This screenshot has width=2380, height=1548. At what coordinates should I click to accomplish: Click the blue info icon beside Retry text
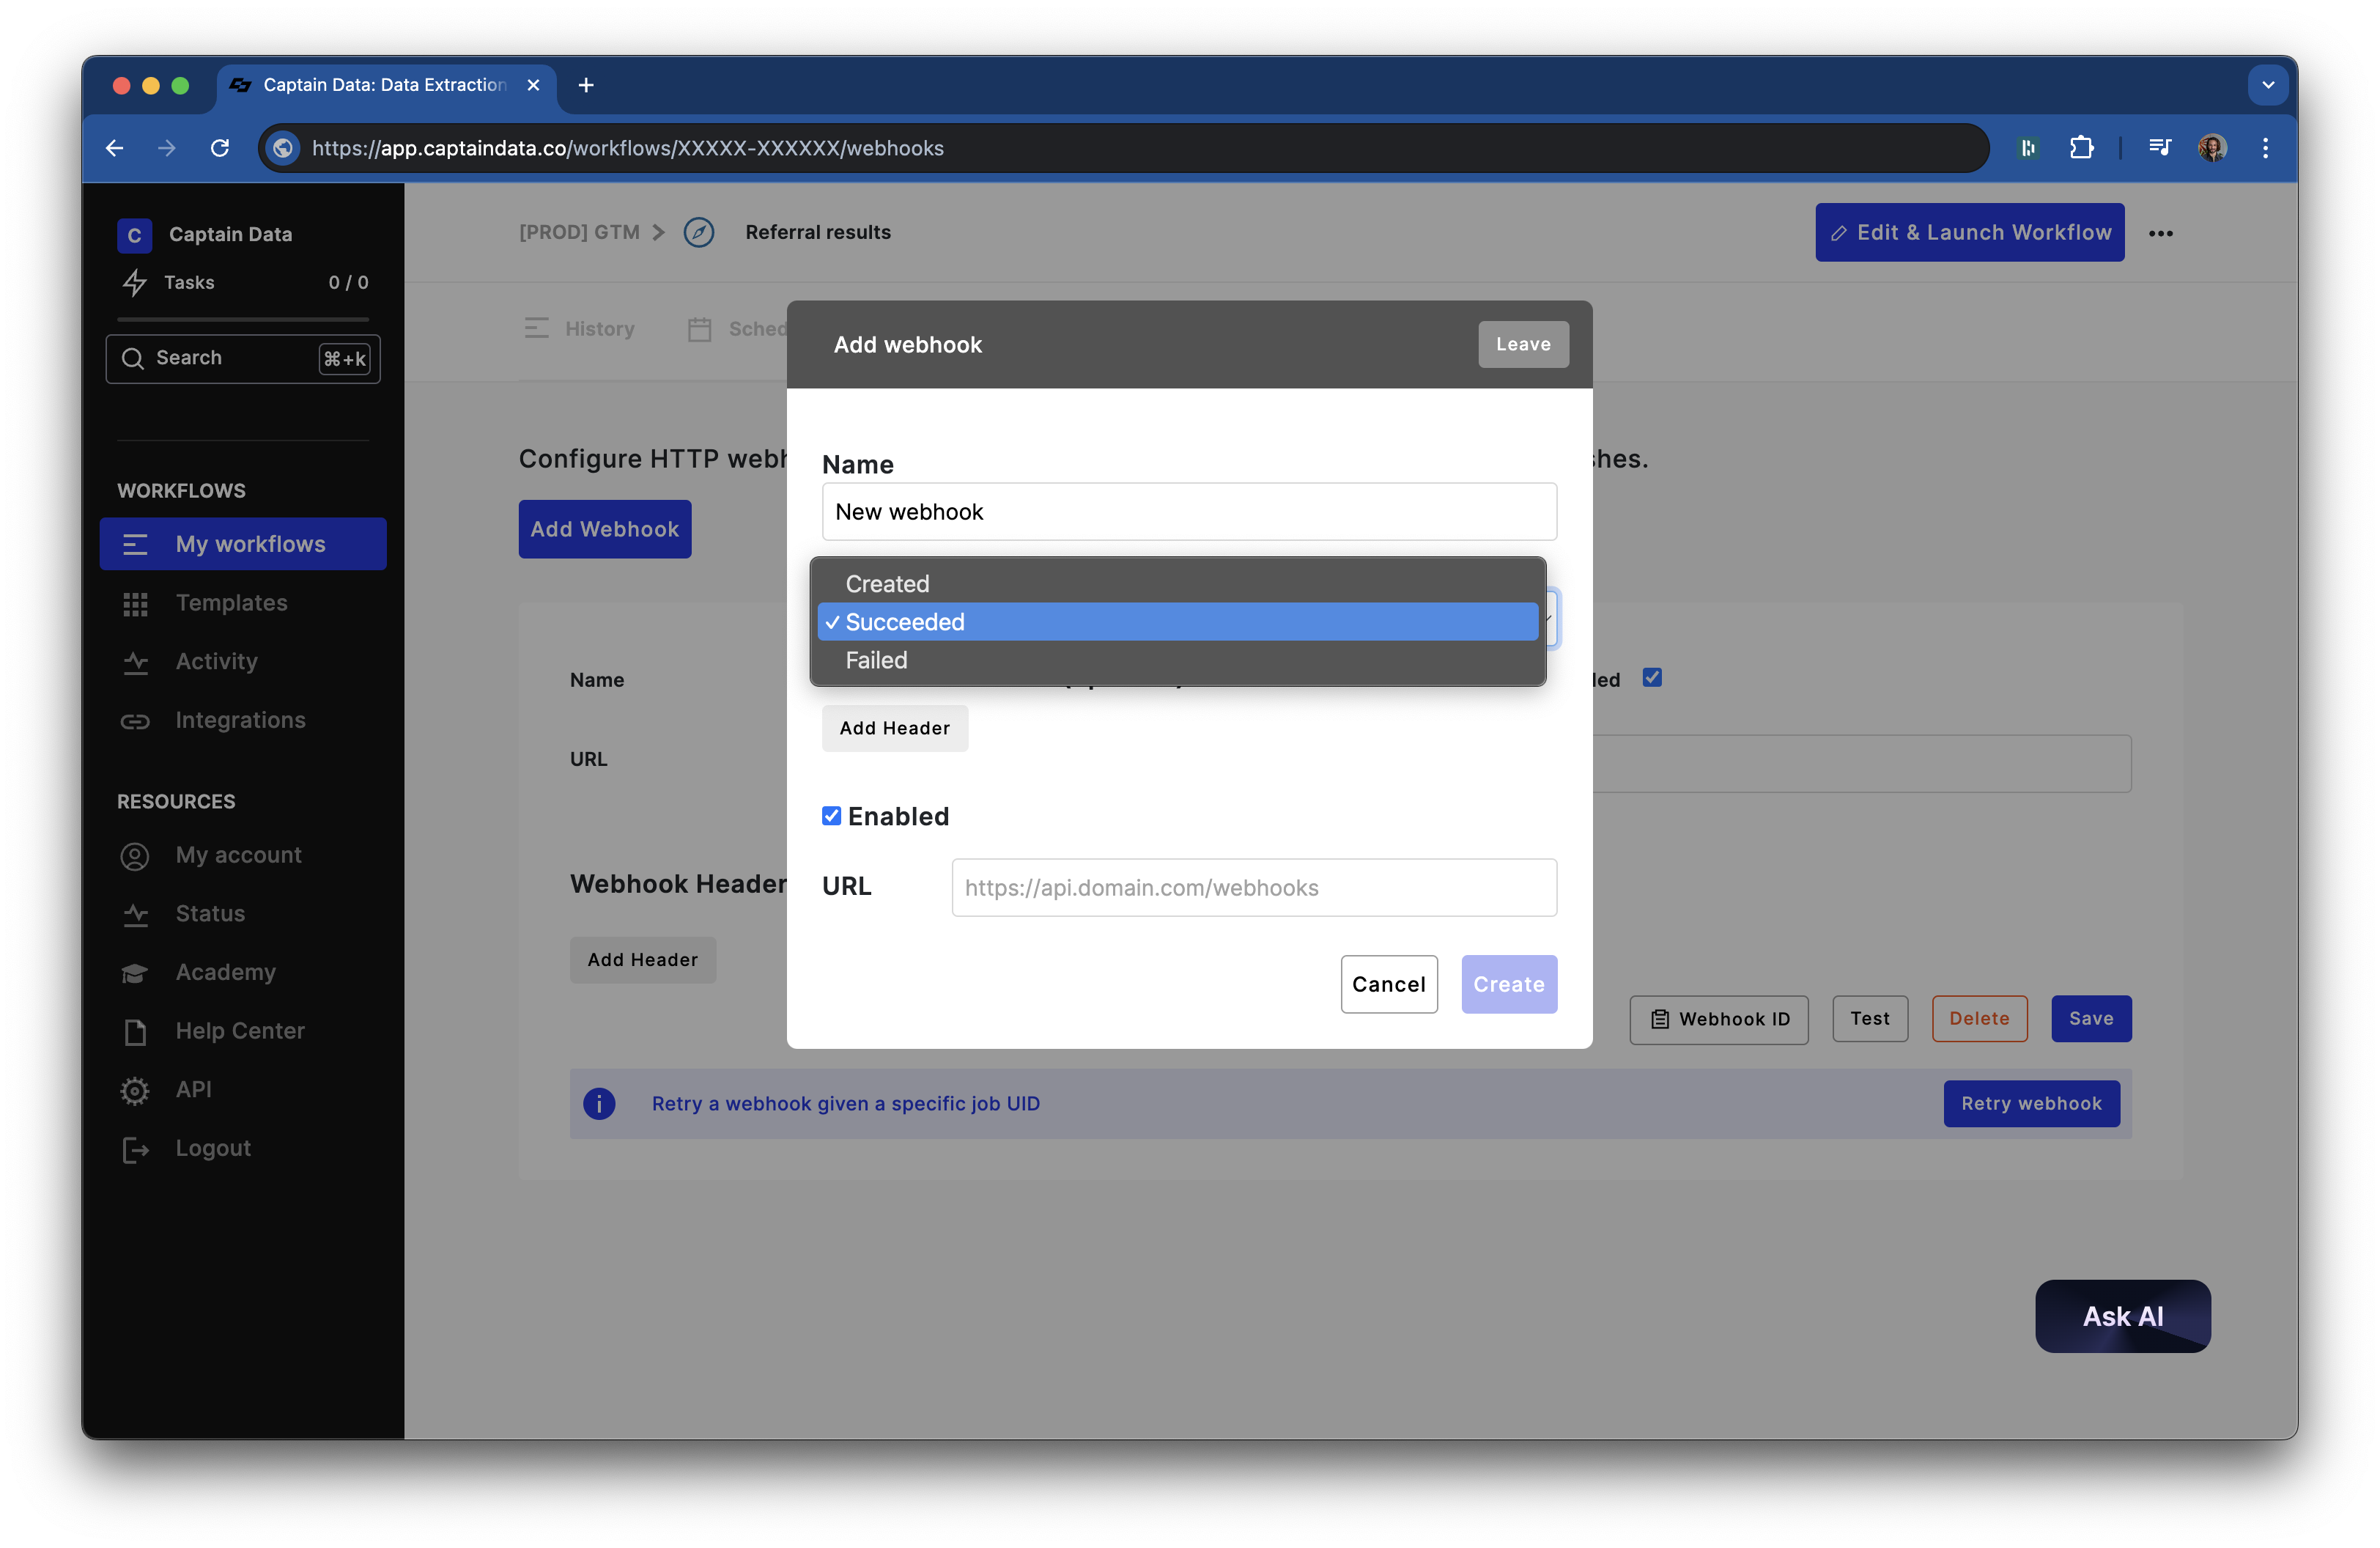[599, 1103]
